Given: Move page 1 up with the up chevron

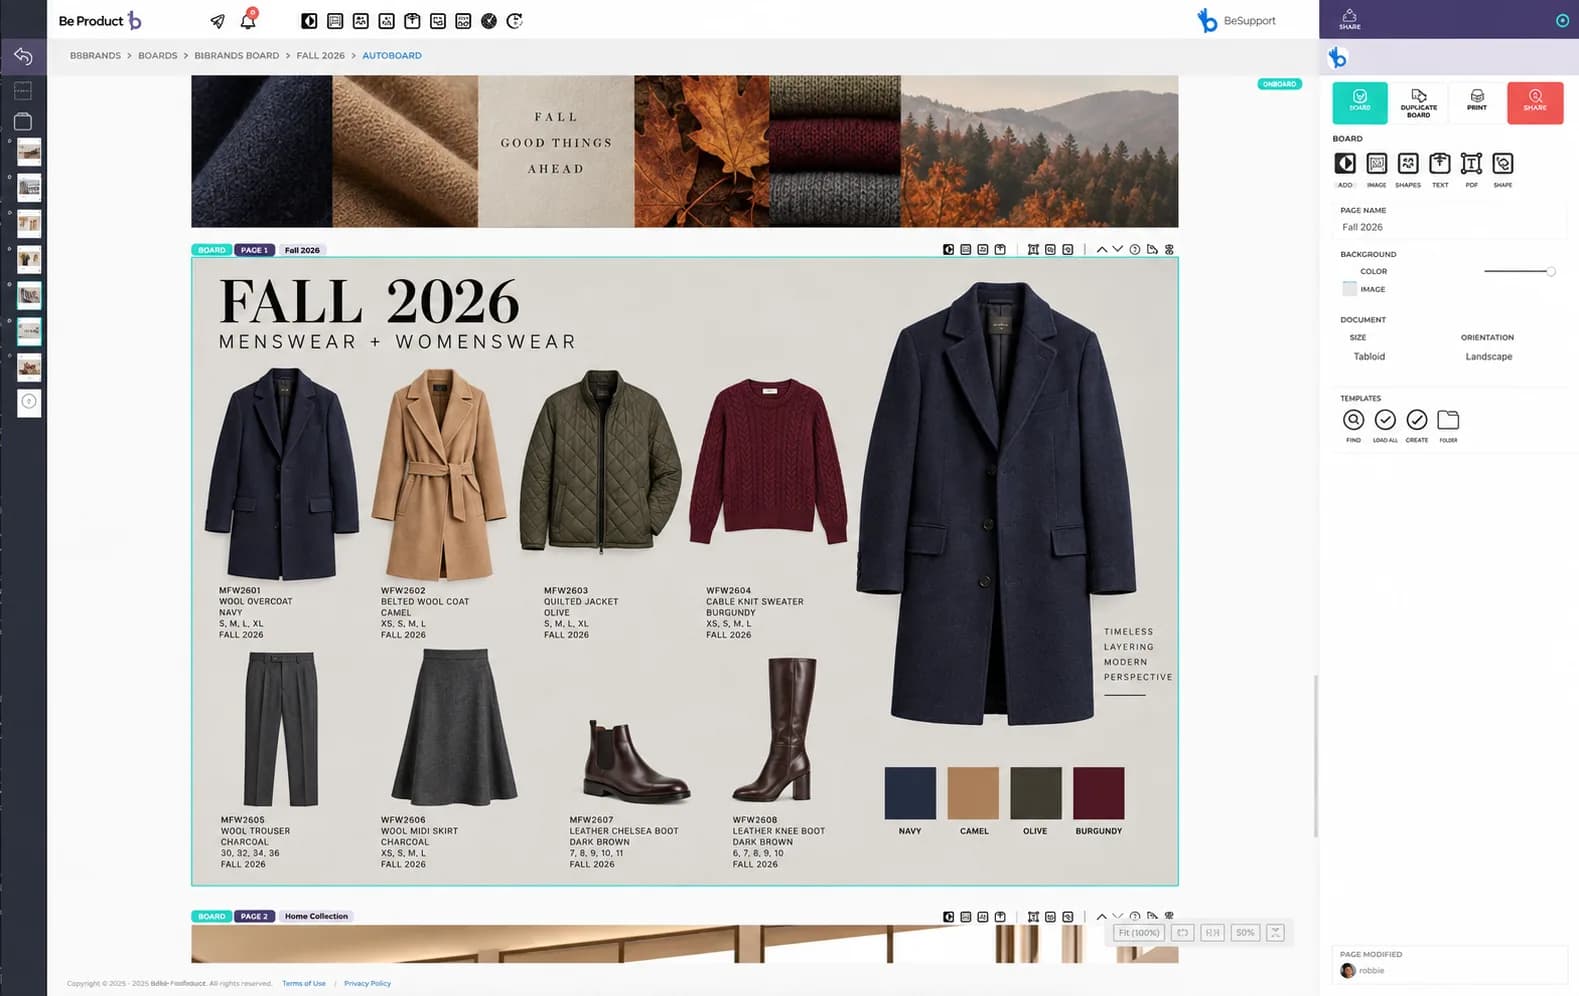Looking at the screenshot, I should 1102,250.
